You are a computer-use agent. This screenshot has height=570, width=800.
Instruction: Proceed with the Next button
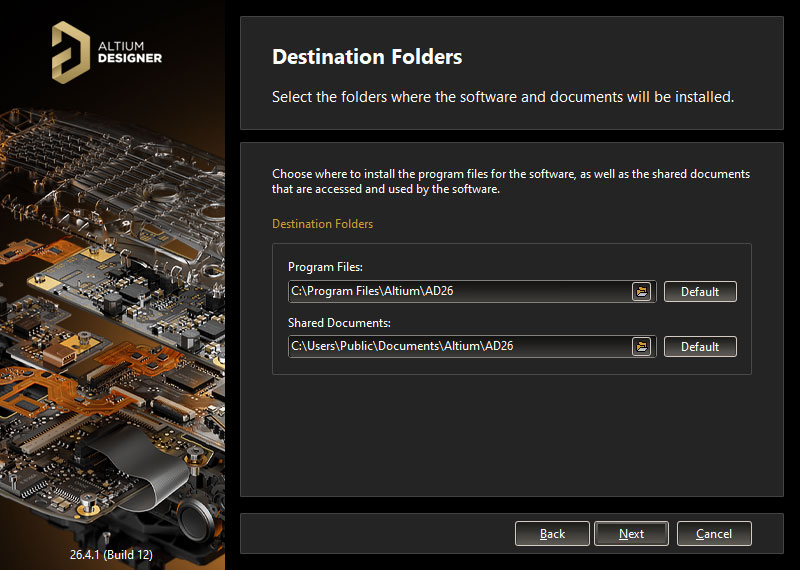pyautogui.click(x=631, y=534)
